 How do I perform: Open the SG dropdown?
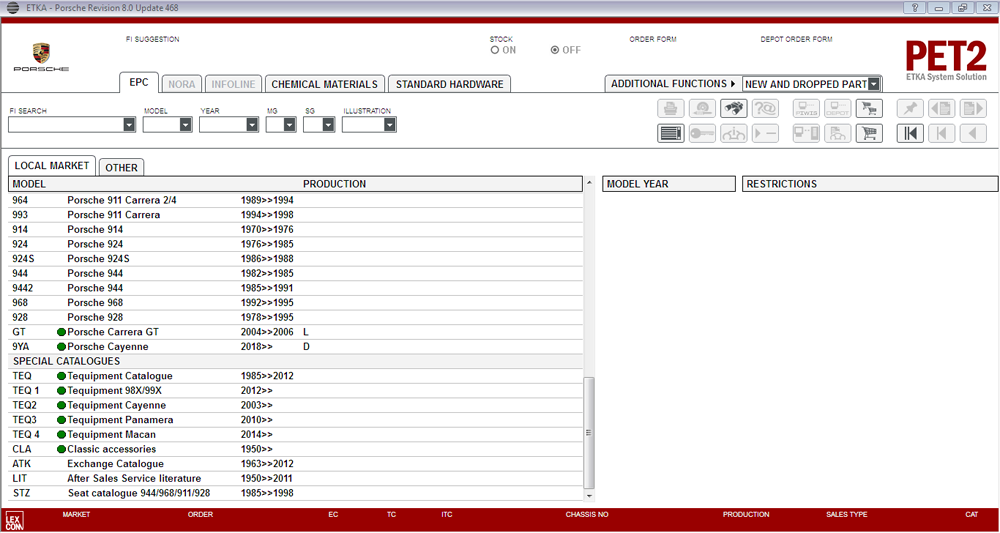click(328, 125)
